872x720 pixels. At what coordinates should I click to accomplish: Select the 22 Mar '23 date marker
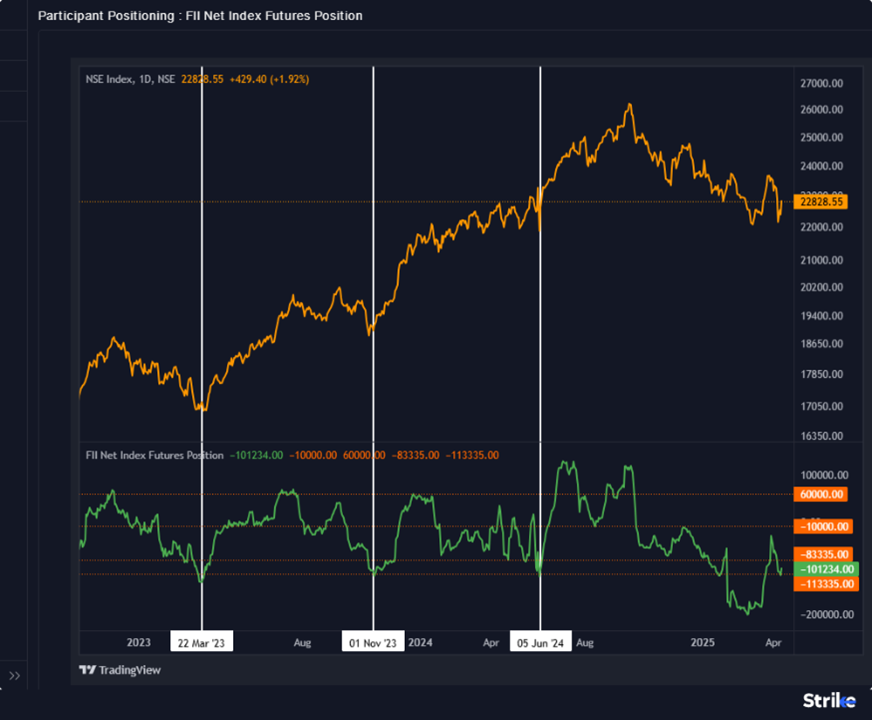point(201,642)
